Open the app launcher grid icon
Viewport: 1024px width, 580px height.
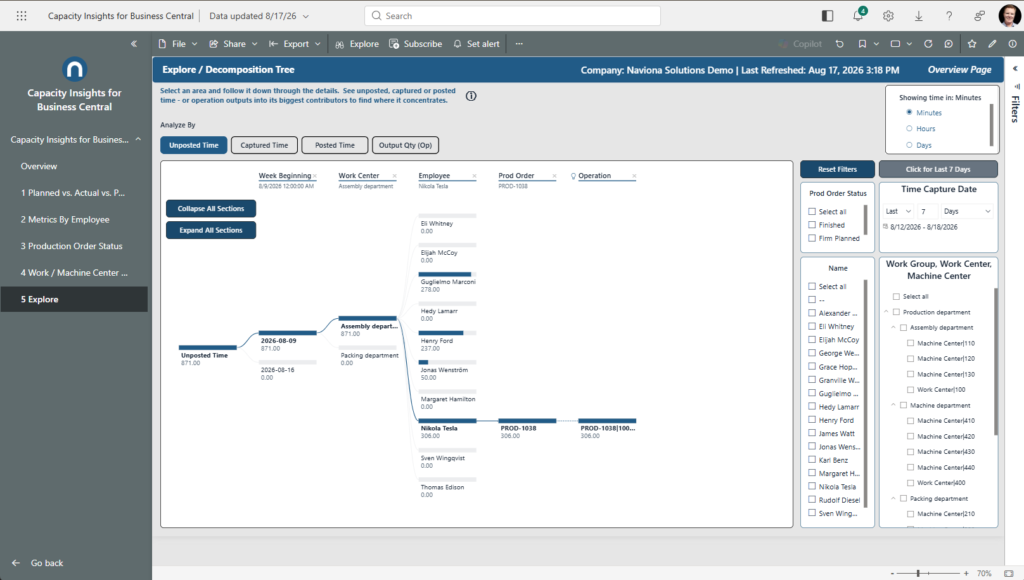[22, 16]
